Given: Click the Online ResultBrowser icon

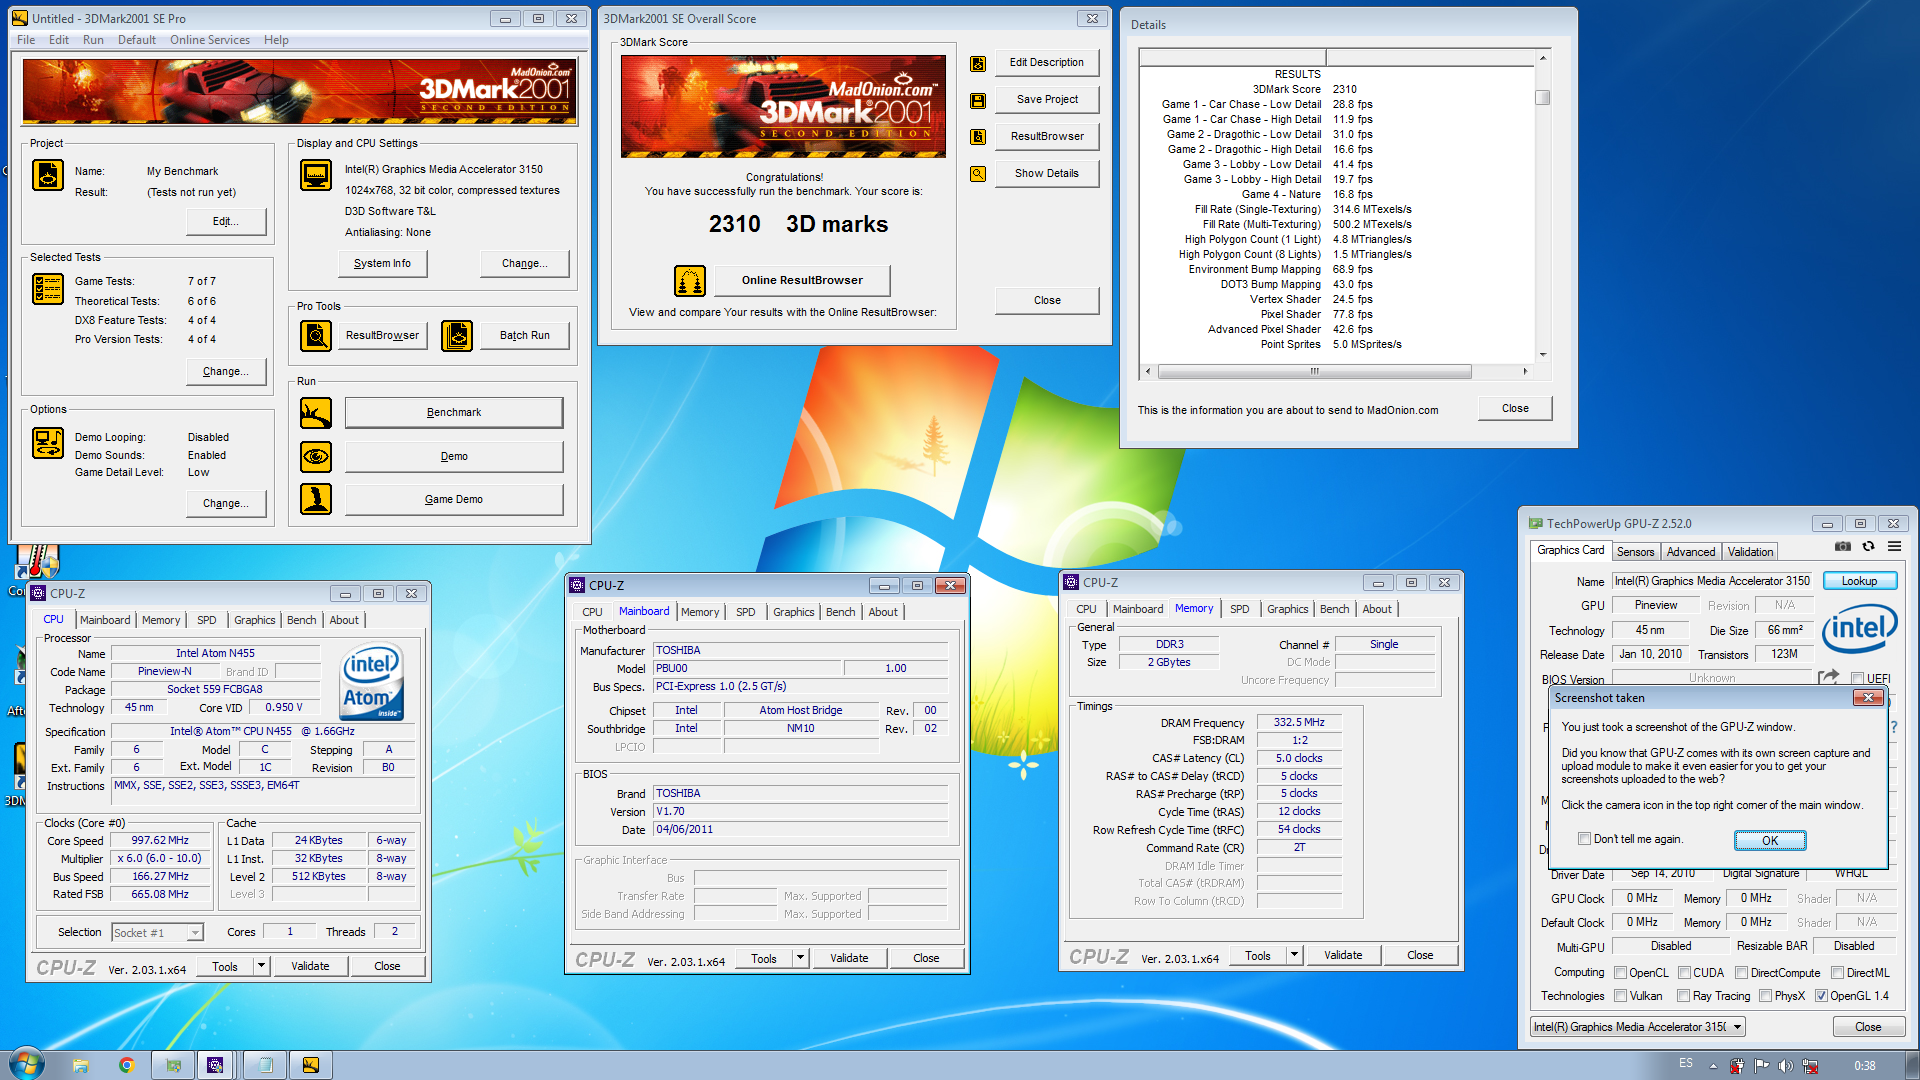Looking at the screenshot, I should [690, 281].
